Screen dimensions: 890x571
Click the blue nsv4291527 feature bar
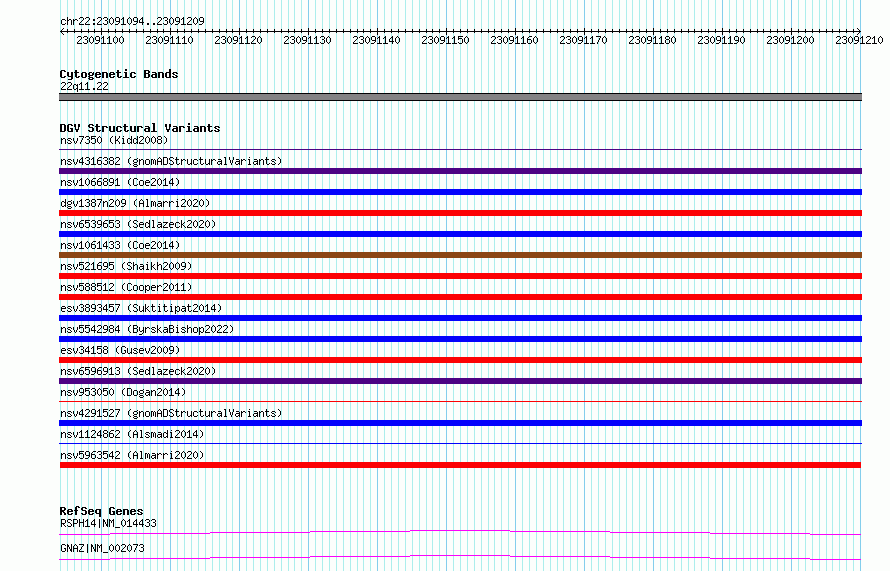[x=460, y=423]
